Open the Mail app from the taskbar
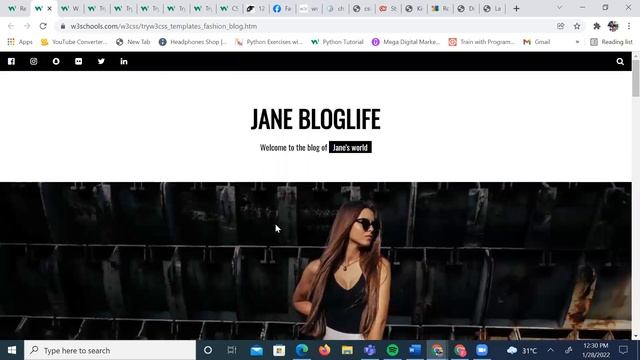 click(257, 350)
